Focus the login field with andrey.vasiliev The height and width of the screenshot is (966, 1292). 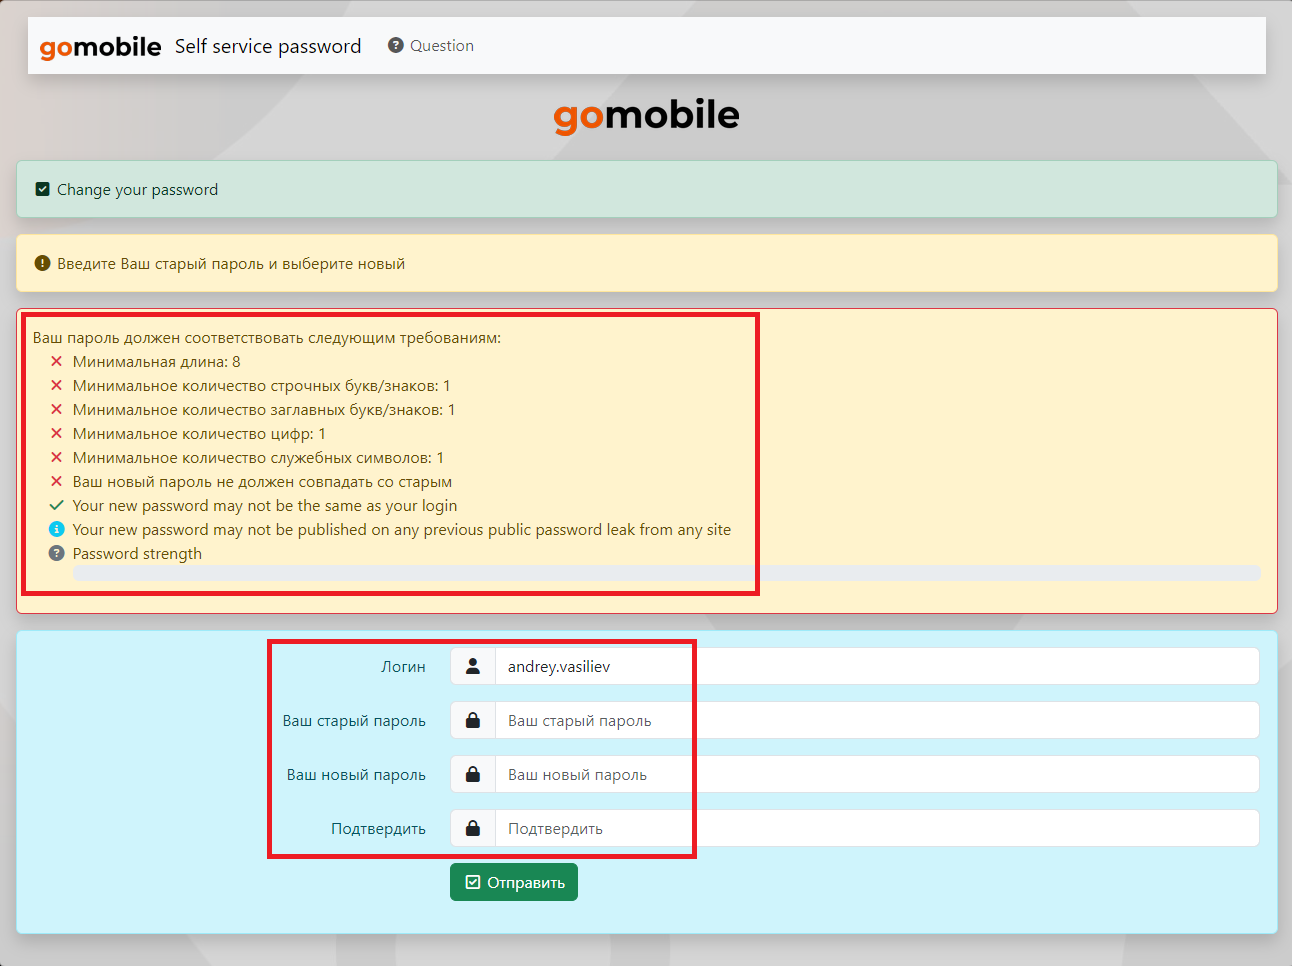876,666
